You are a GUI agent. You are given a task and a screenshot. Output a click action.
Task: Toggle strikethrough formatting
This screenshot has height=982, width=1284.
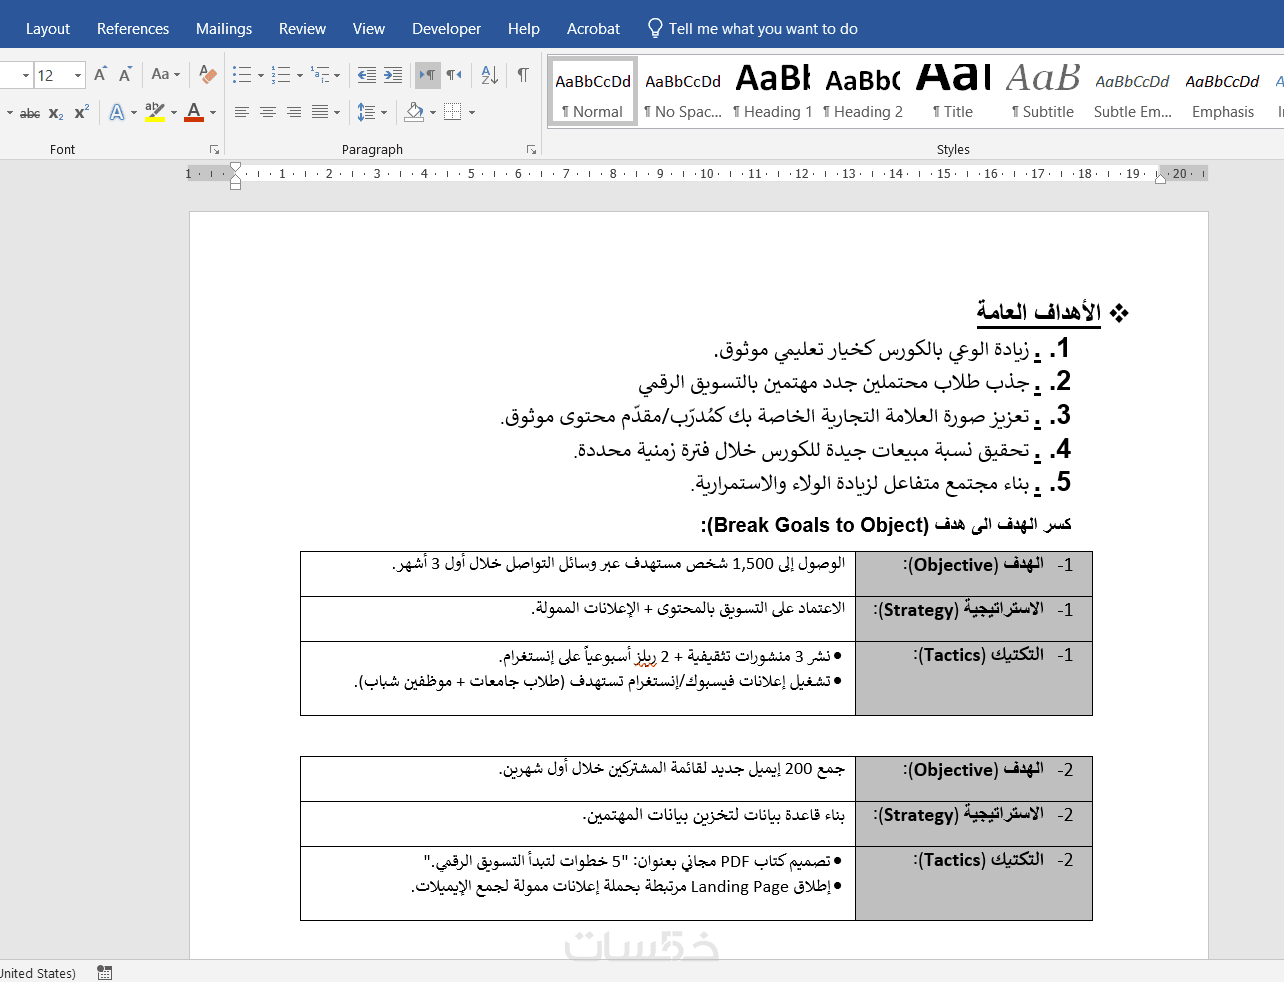click(x=30, y=112)
